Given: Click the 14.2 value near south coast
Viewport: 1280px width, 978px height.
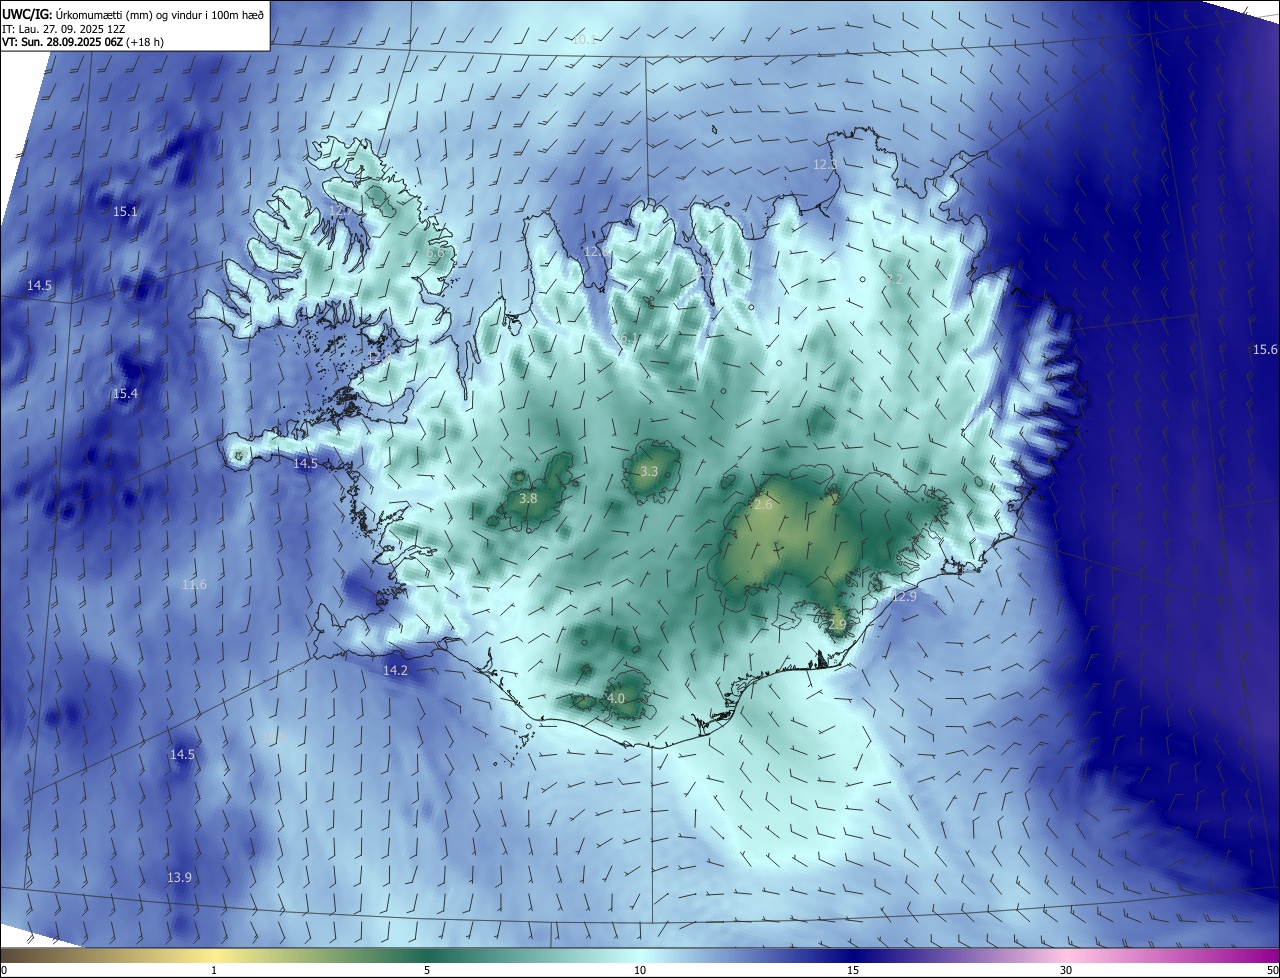Looking at the screenshot, I should pyautogui.click(x=395, y=670).
